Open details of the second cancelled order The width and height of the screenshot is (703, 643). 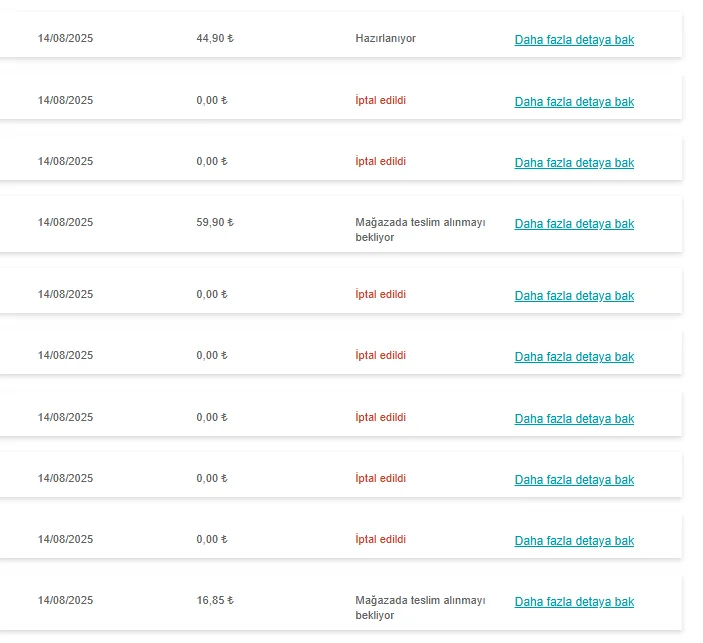tap(574, 163)
